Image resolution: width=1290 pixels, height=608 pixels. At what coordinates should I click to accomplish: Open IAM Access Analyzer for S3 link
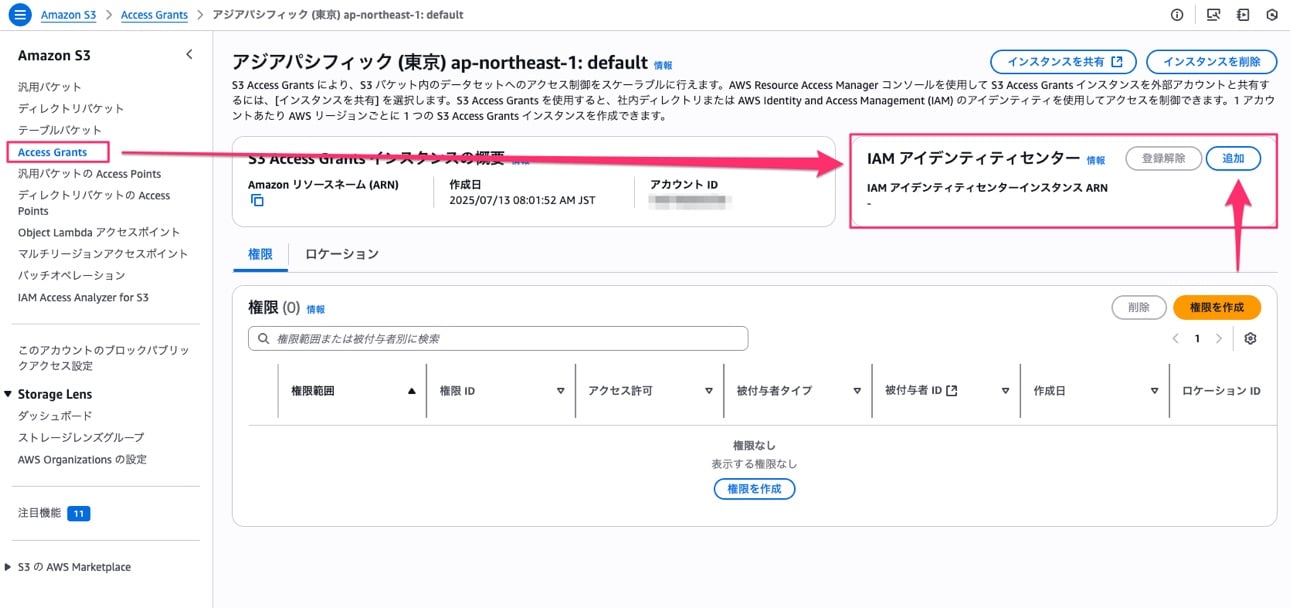[x=84, y=297]
